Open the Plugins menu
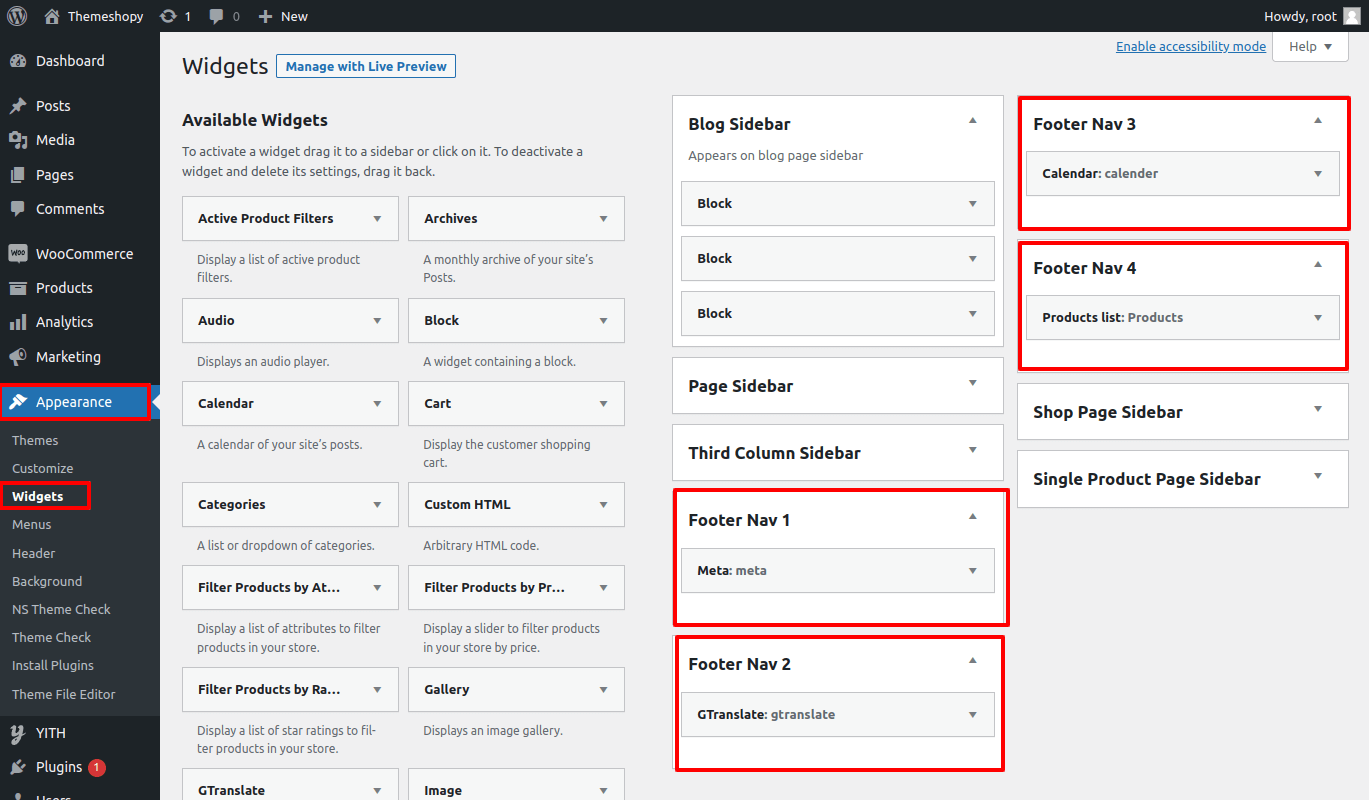Screen dimensions: 1369x800 pyautogui.click(x=59, y=767)
